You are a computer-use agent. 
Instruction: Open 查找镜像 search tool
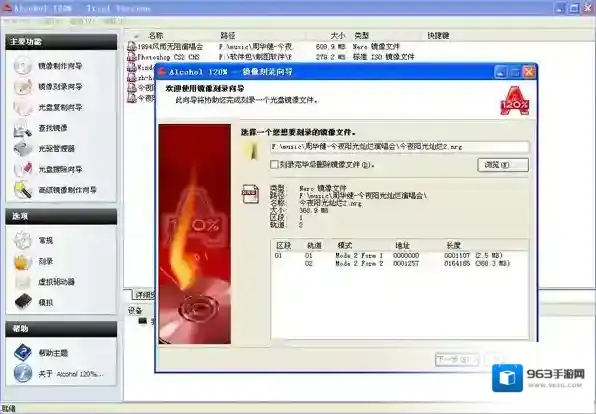click(52, 128)
